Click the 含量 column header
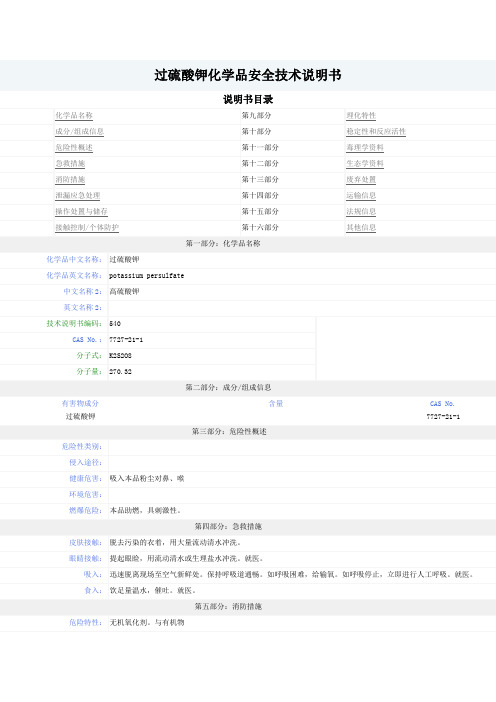The image size is (496, 702). [276, 404]
